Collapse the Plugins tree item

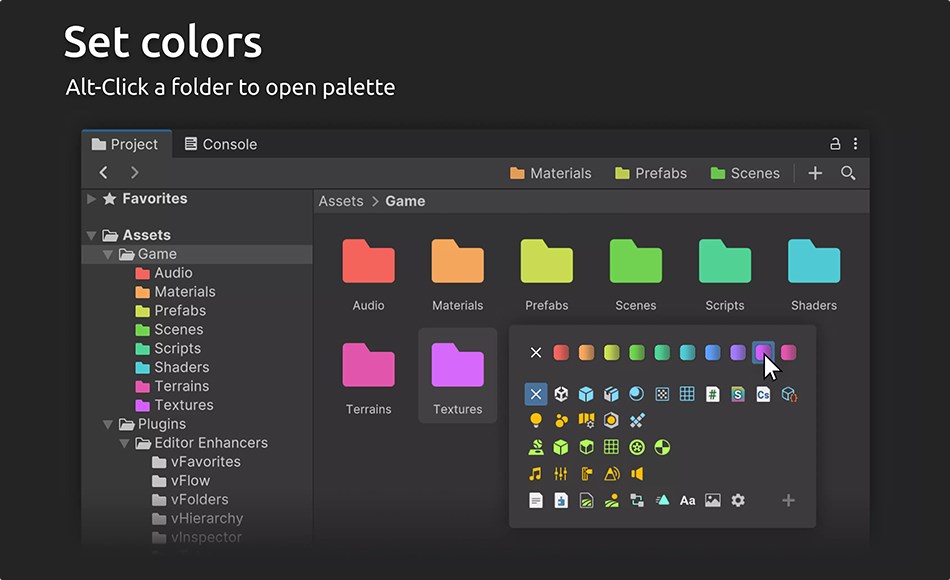[x=108, y=423]
